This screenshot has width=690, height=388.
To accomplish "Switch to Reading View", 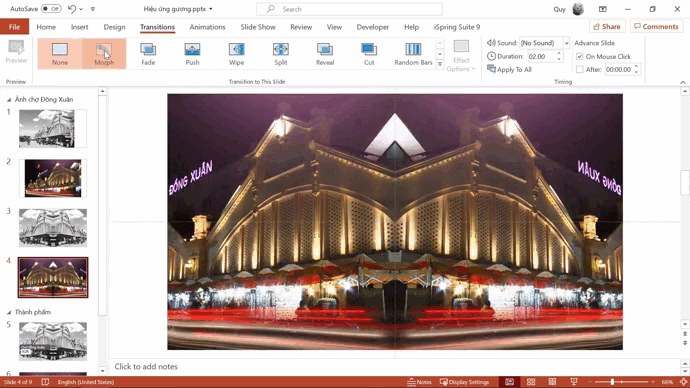I will (x=552, y=382).
